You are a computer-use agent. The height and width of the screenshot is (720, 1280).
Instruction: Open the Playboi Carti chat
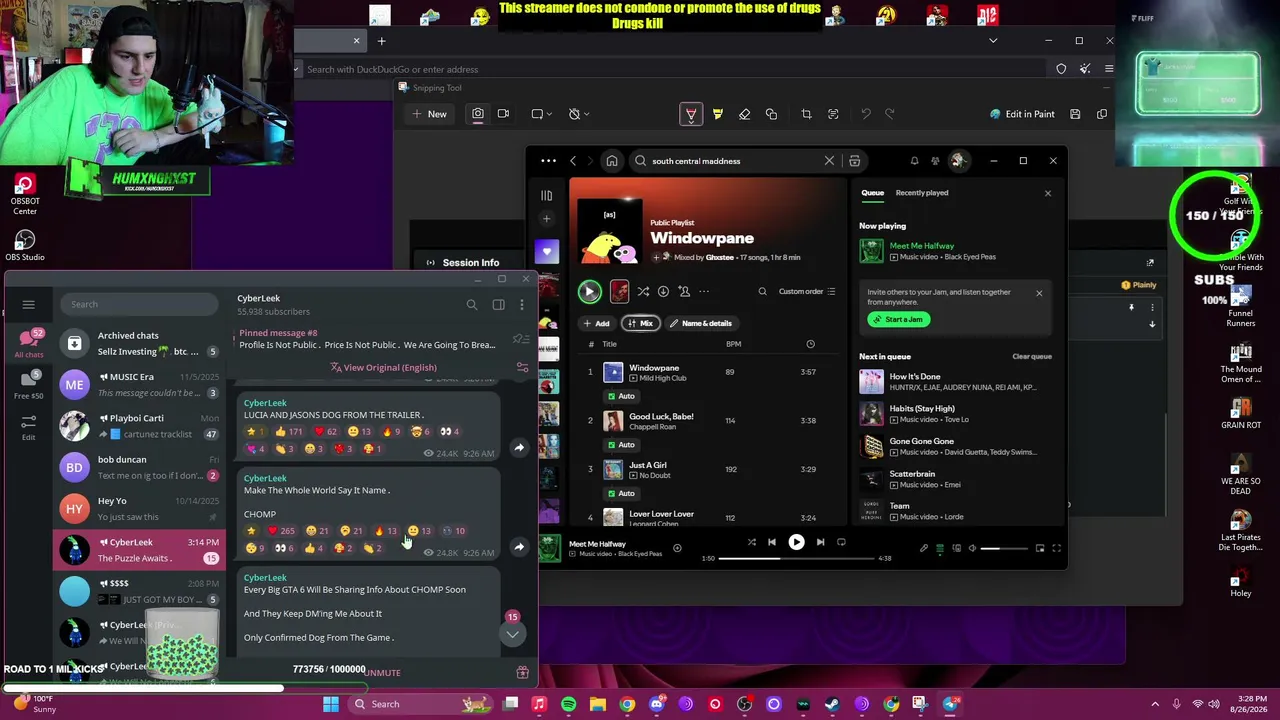(139, 426)
